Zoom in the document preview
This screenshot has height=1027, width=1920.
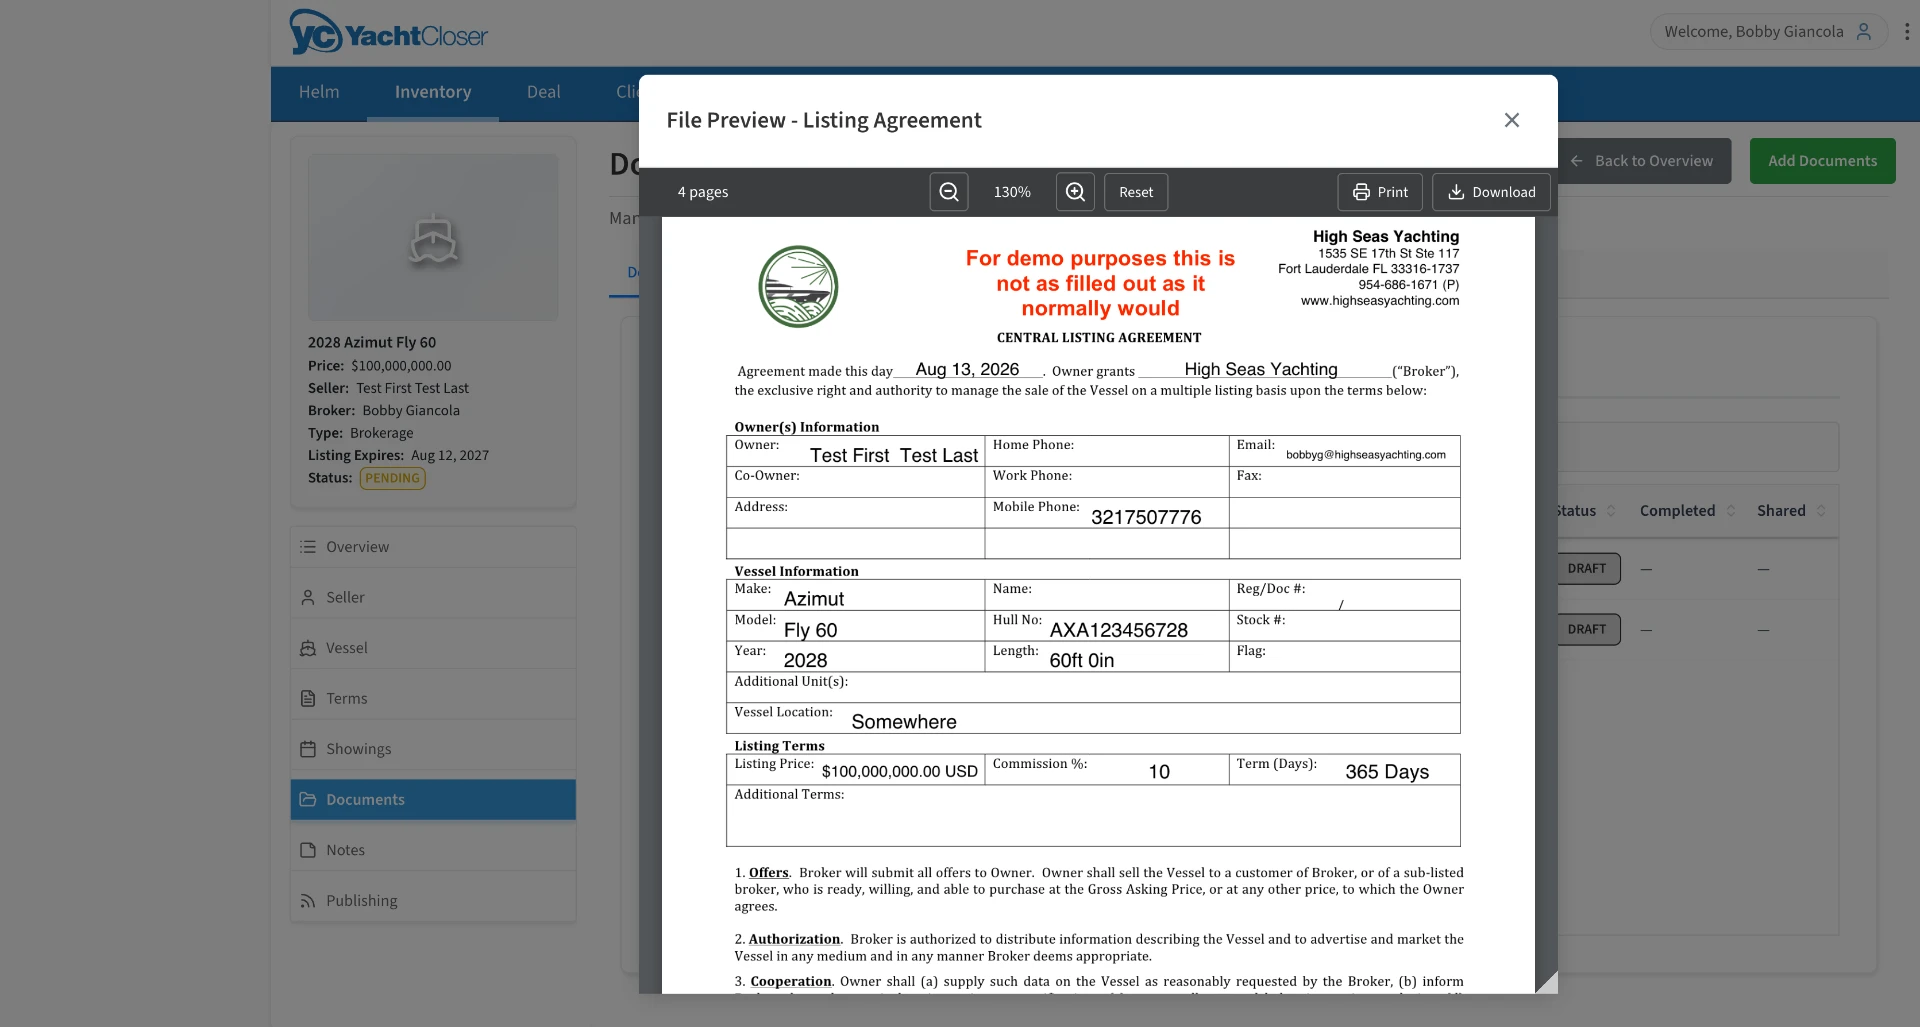tap(1075, 192)
